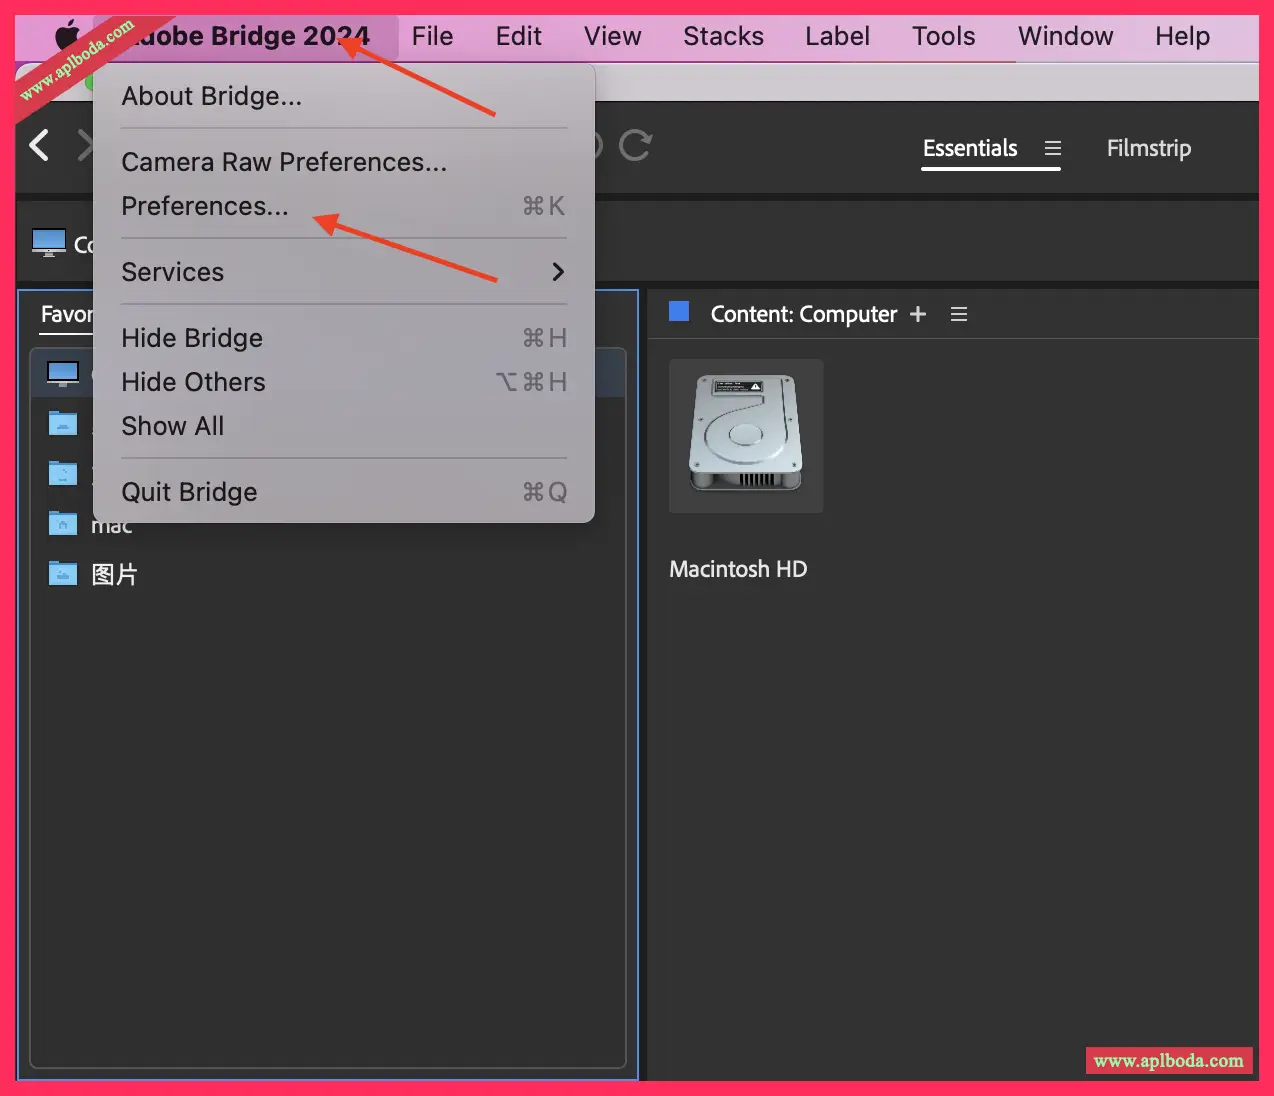Switch to the Essentials workspace
The image size is (1274, 1096).
coord(969,147)
